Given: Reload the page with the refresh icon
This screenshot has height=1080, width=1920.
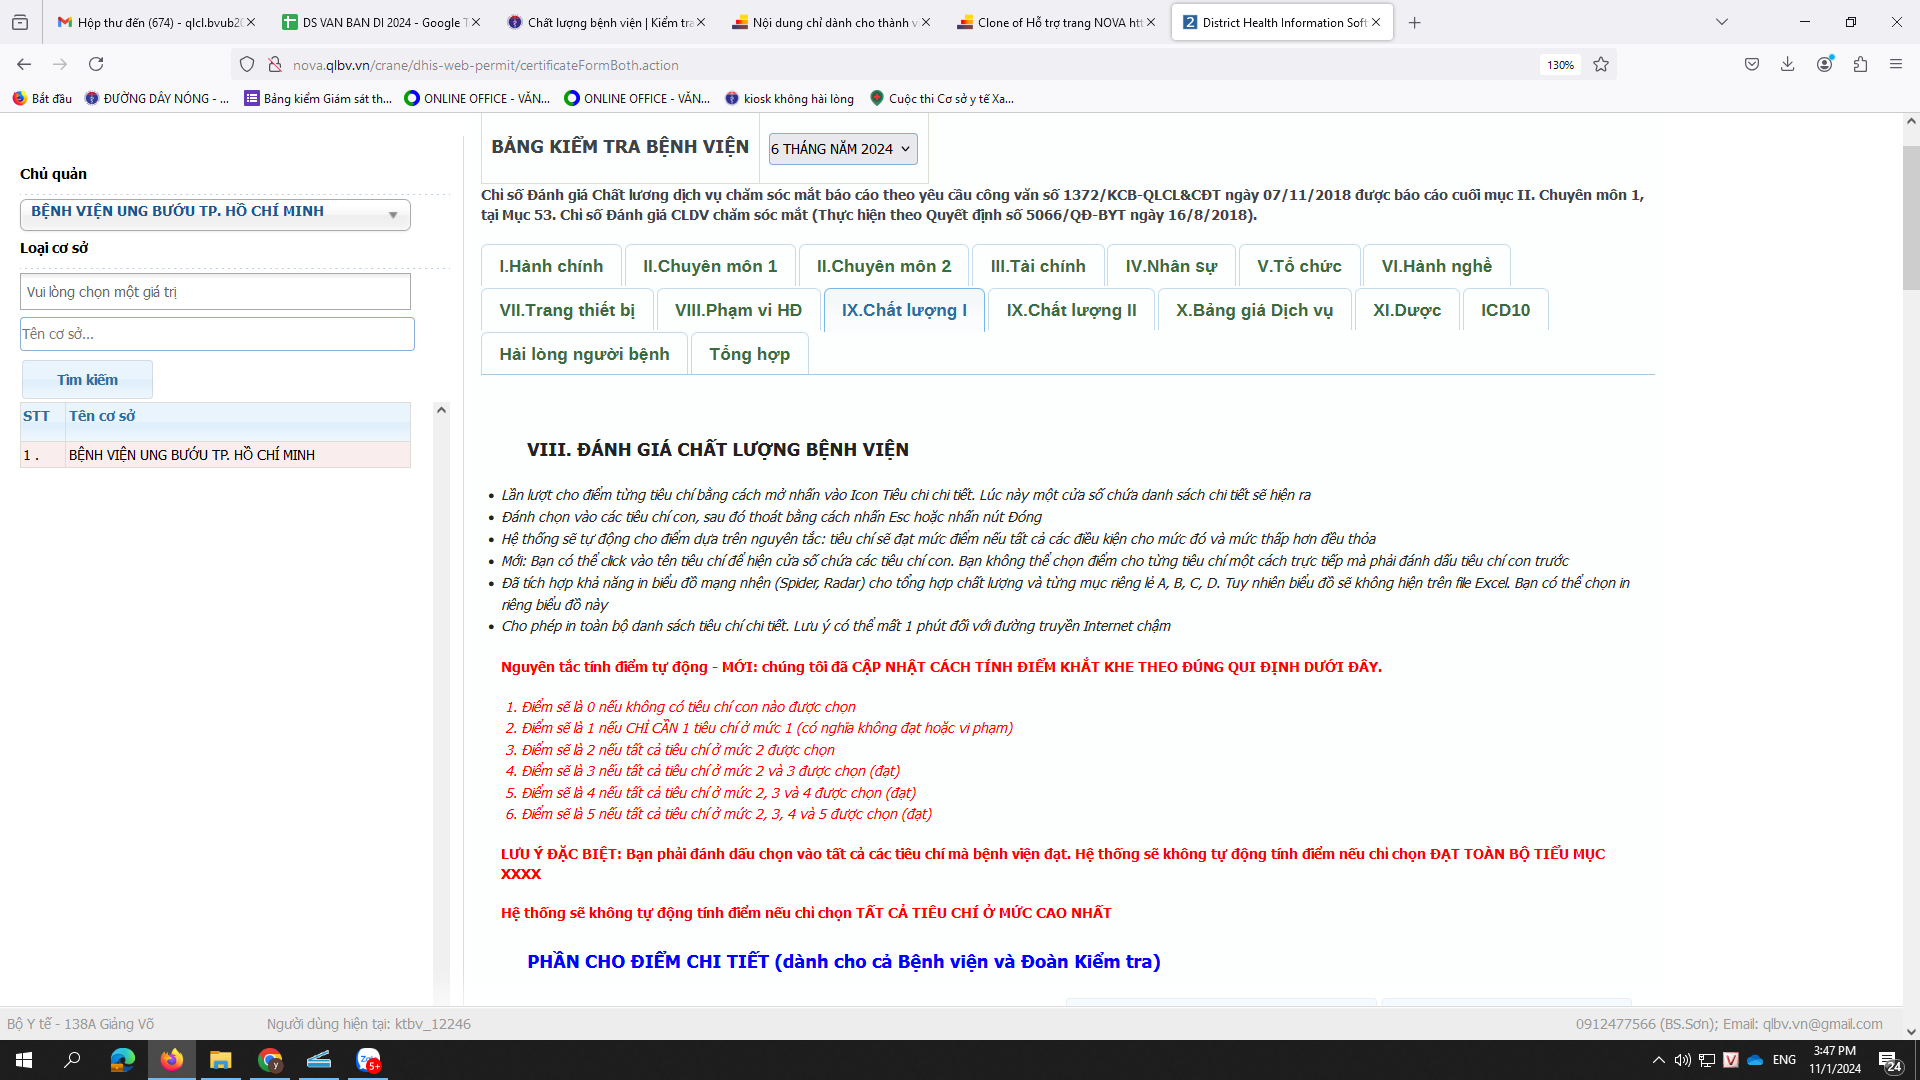Looking at the screenshot, I should click(96, 64).
